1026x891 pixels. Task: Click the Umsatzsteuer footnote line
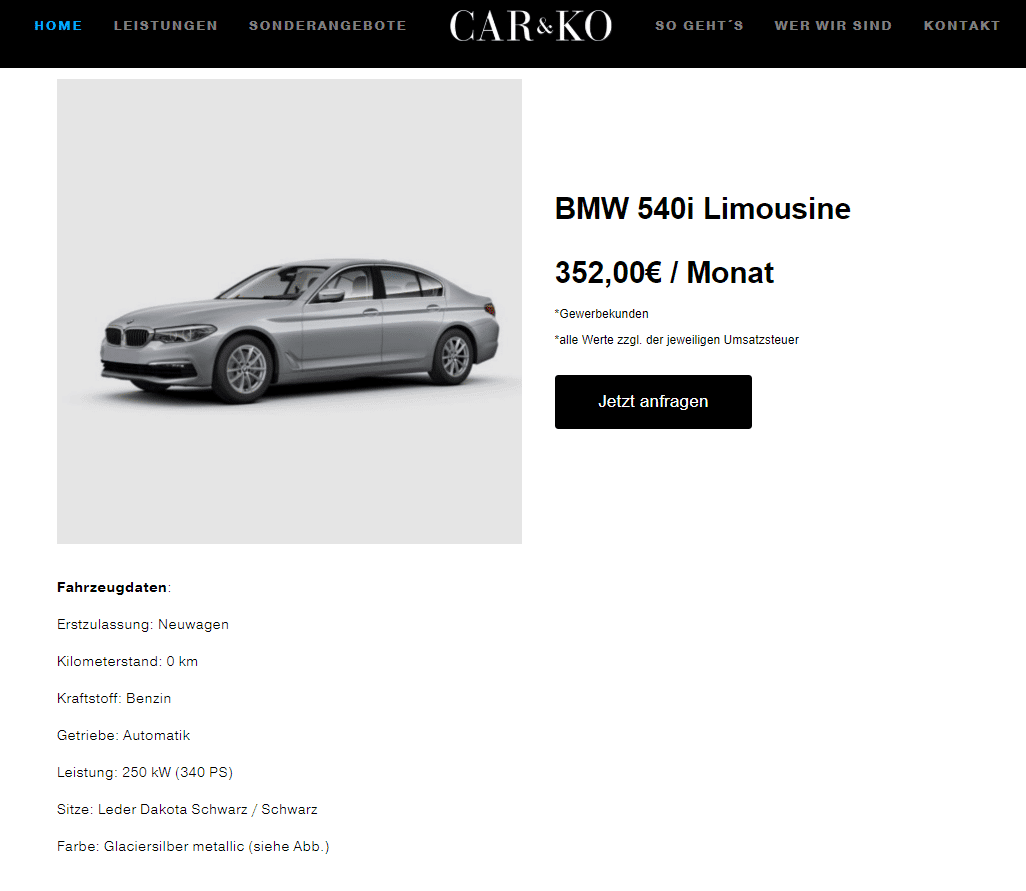(677, 340)
